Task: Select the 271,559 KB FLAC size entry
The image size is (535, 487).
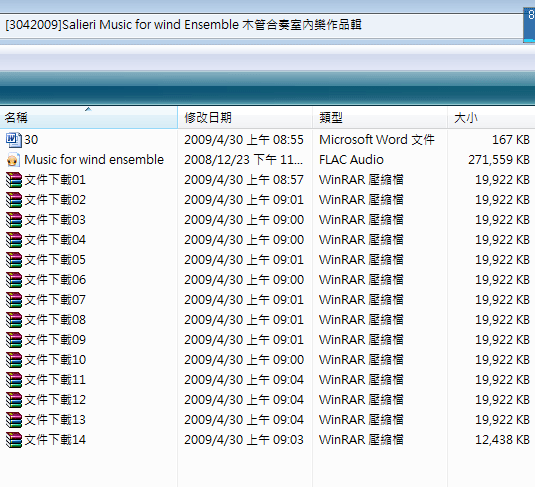Action: (499, 160)
